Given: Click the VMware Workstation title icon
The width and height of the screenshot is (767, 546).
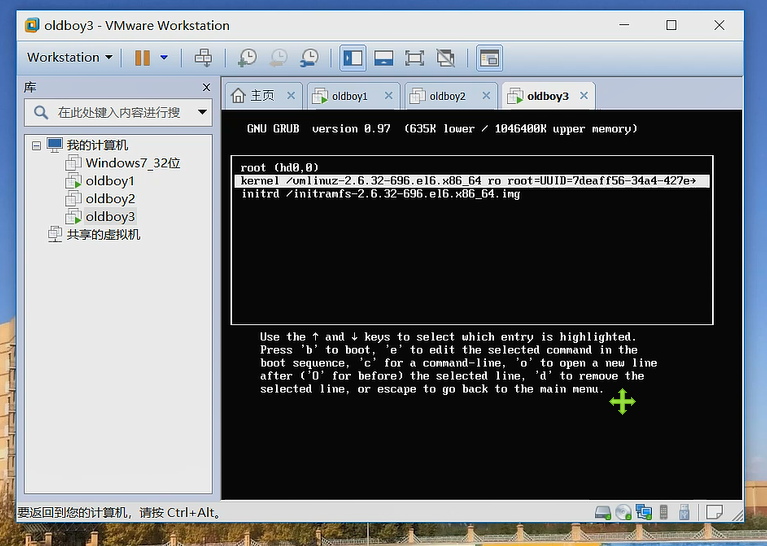Looking at the screenshot, I should pos(32,25).
